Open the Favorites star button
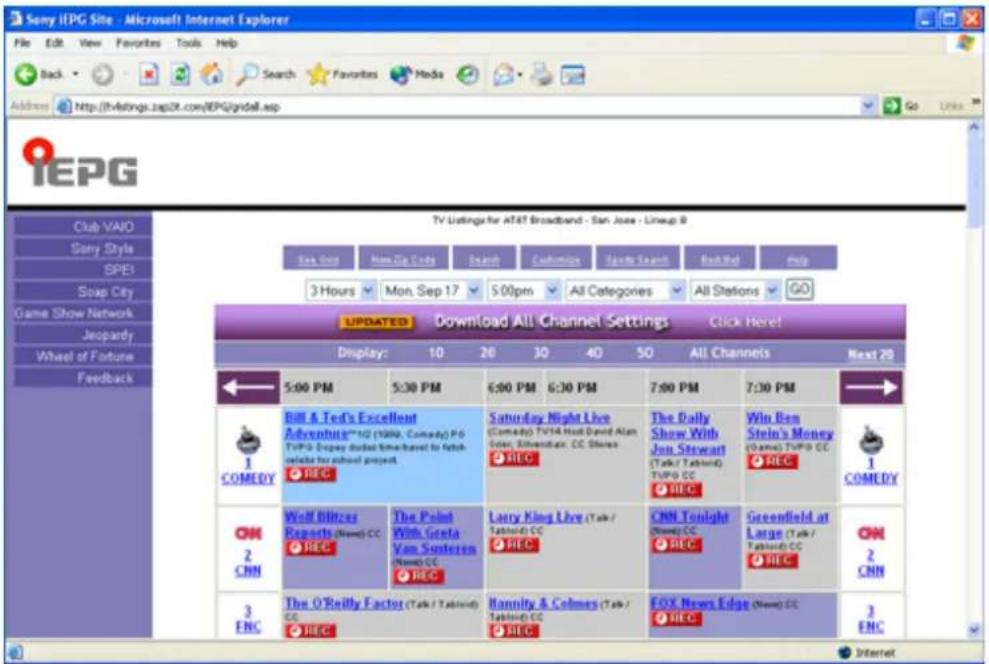Image resolution: width=989 pixels, height=664 pixels. [x=342, y=74]
